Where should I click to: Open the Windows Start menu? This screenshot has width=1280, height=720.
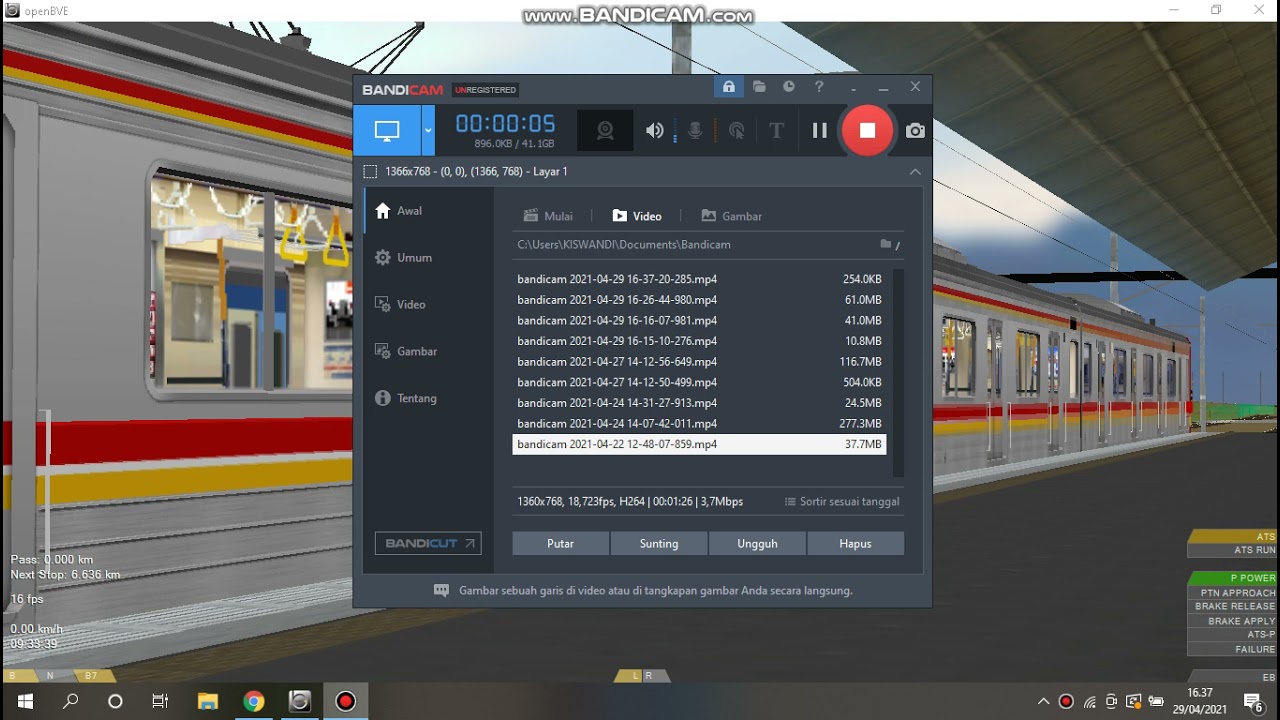tap(24, 701)
